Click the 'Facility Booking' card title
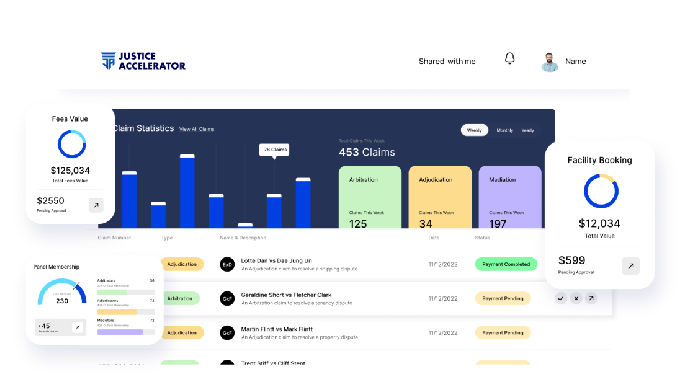This screenshot has width=680, height=390. coord(600,160)
